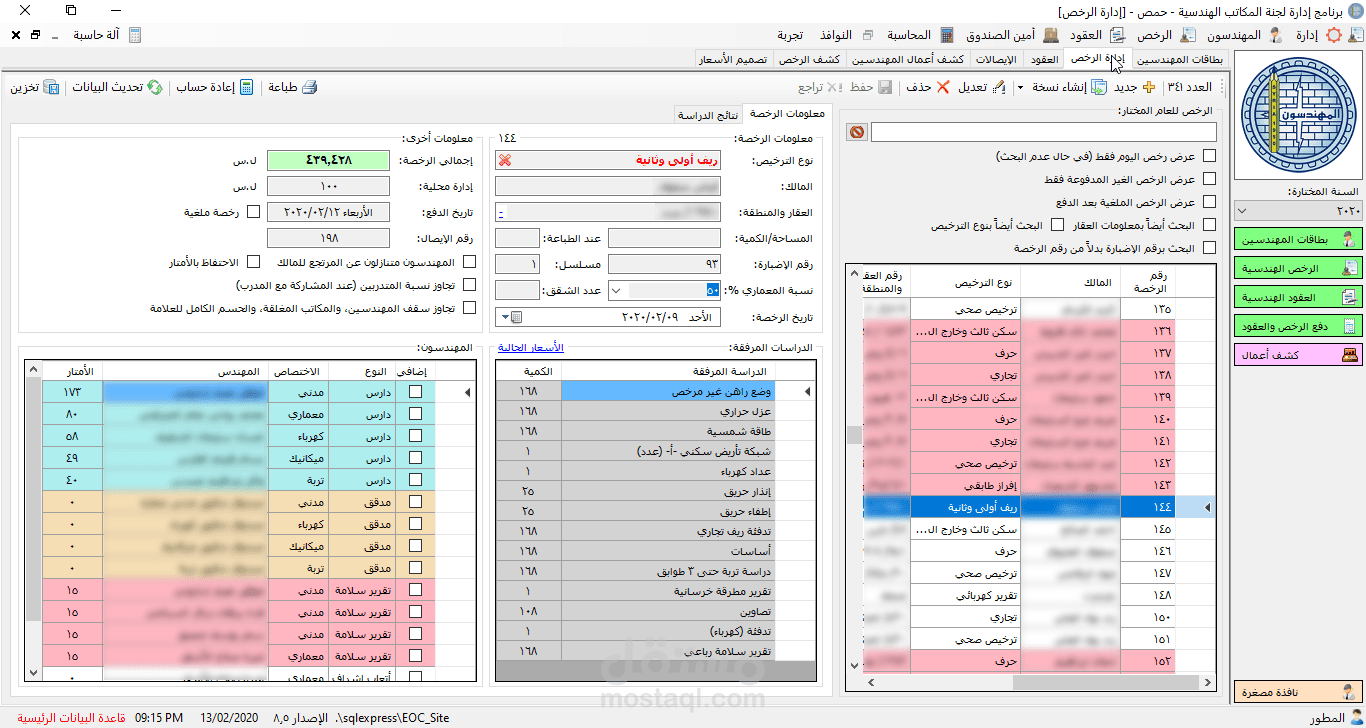The image size is (1366, 728).
Task: Click the تخزين storage icon
Action: (x=51, y=87)
